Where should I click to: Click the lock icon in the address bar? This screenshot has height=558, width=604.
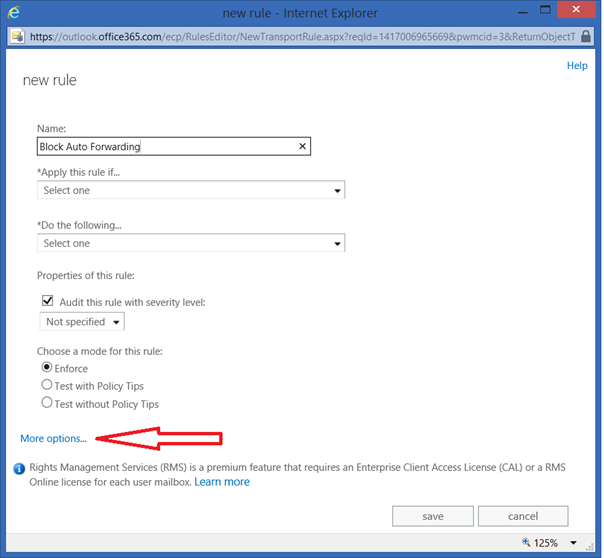[x=16, y=37]
